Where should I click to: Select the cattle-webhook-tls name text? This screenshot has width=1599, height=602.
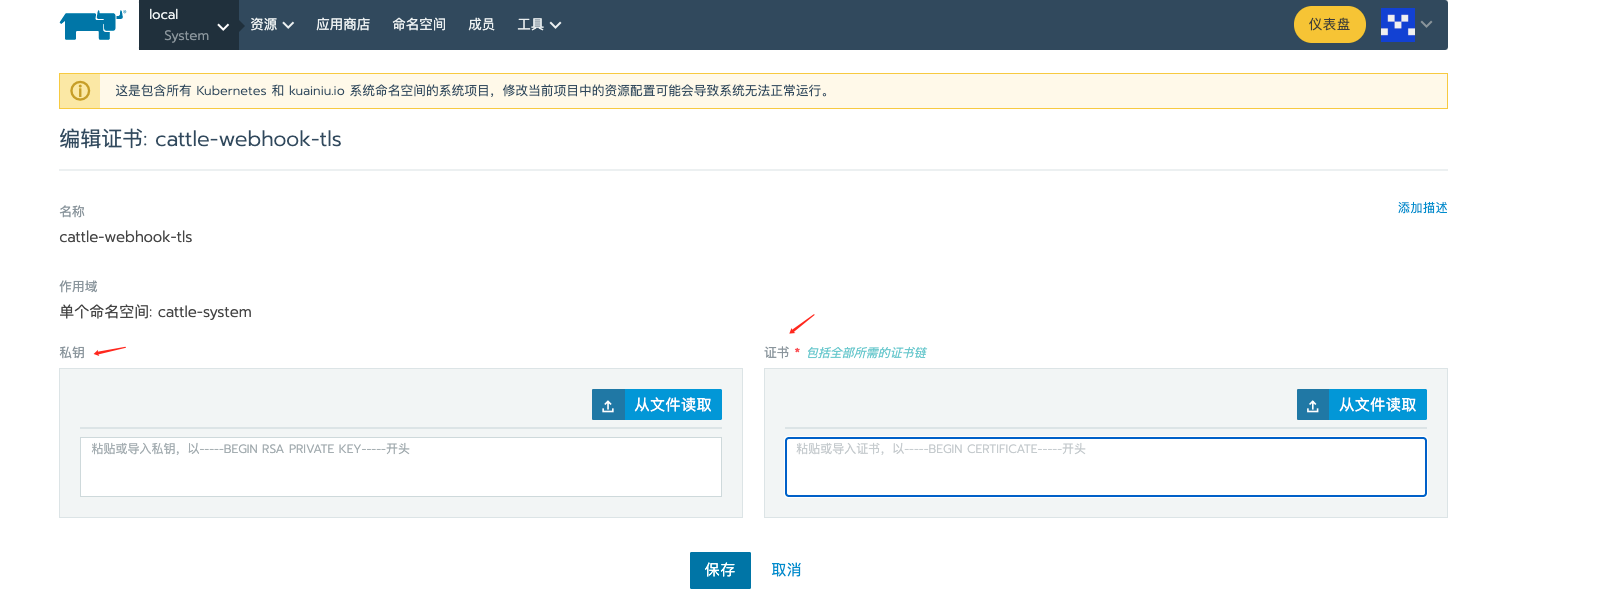pos(126,237)
